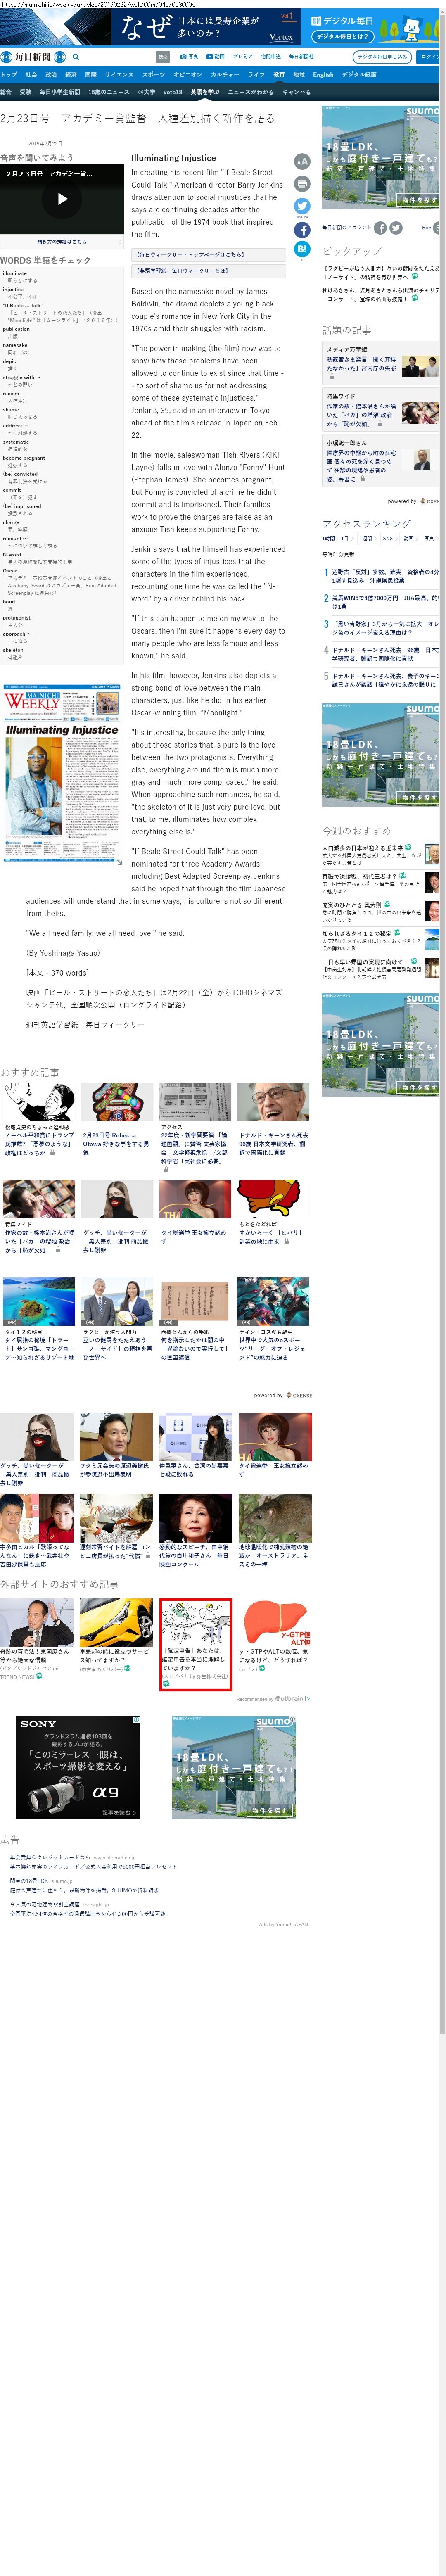Share article via blue Twitter icon beside article
This screenshot has width=446, height=2576.
pos(301,207)
